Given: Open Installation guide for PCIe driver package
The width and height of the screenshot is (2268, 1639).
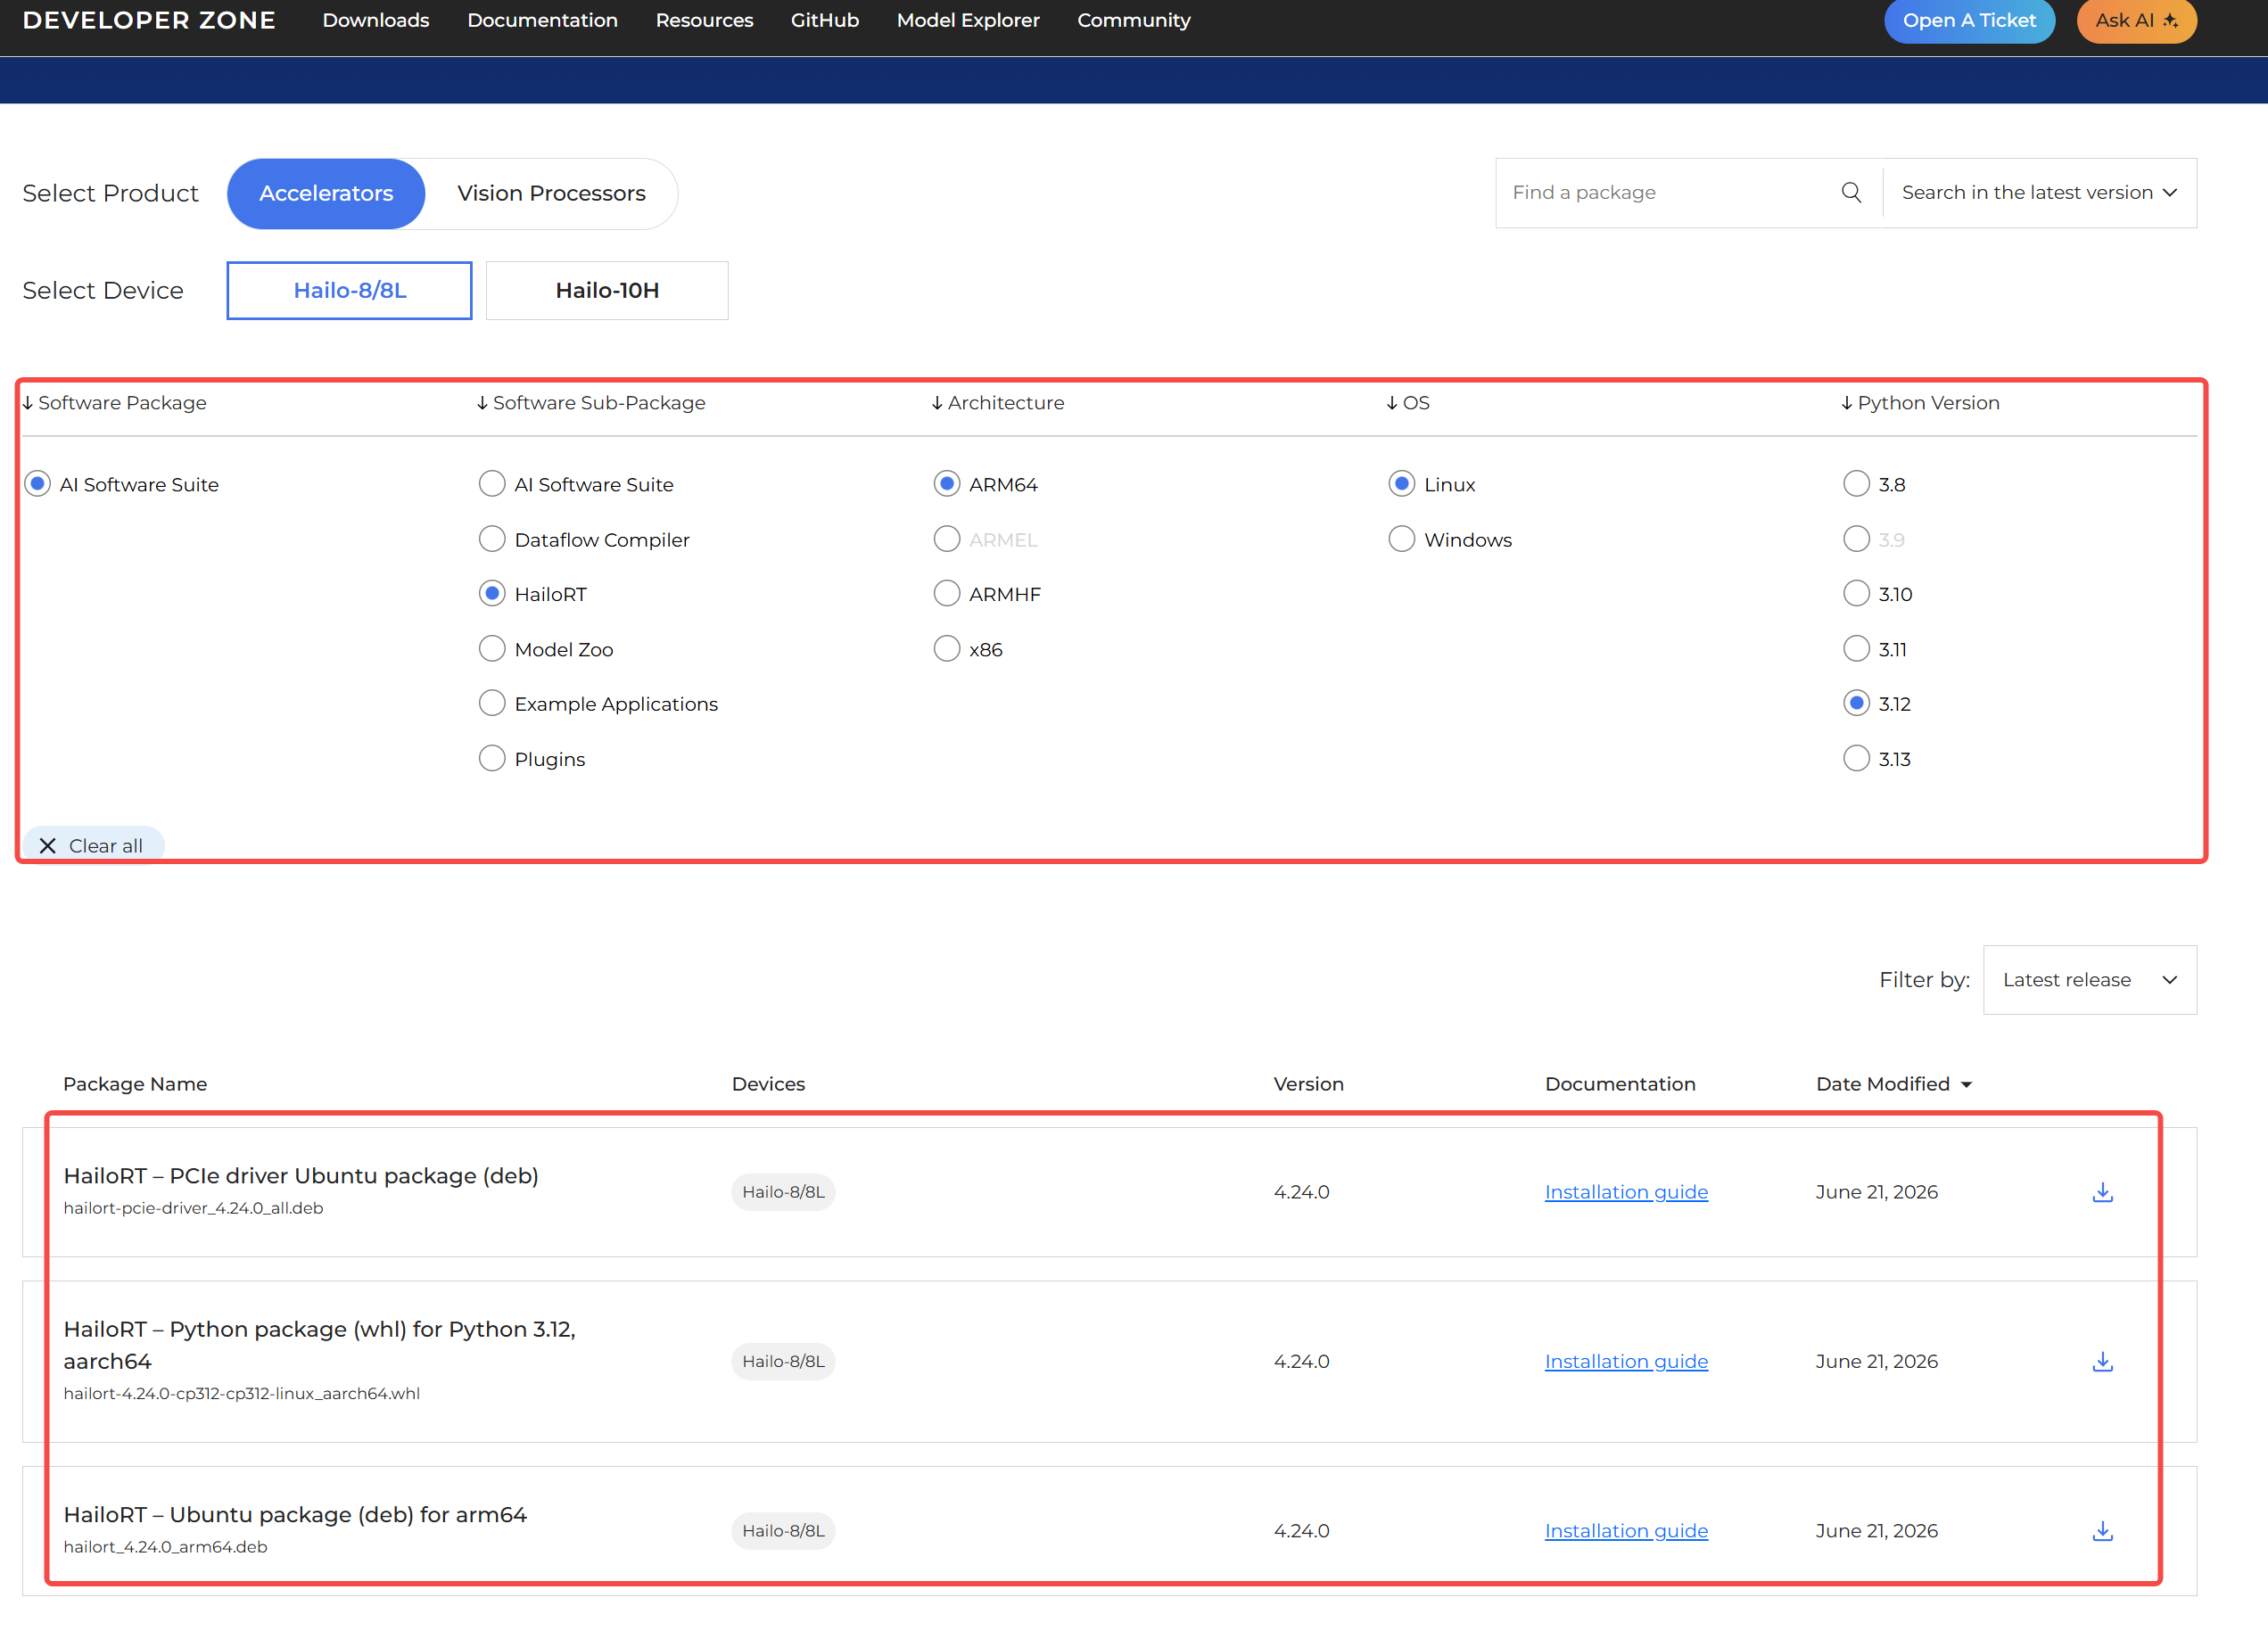Looking at the screenshot, I should pos(1626,1192).
